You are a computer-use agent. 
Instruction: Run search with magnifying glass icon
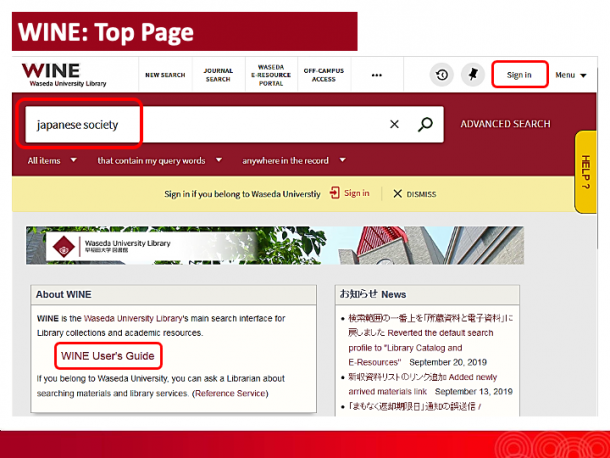425,124
